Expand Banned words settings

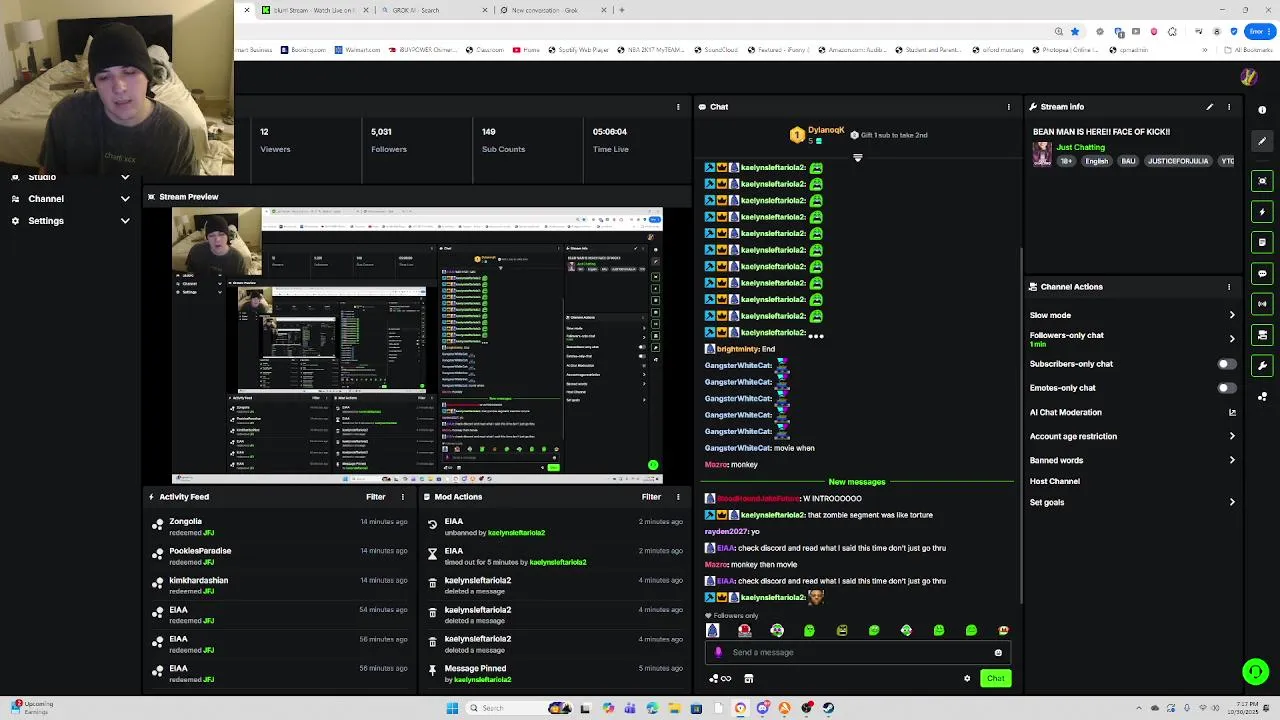tap(1232, 460)
